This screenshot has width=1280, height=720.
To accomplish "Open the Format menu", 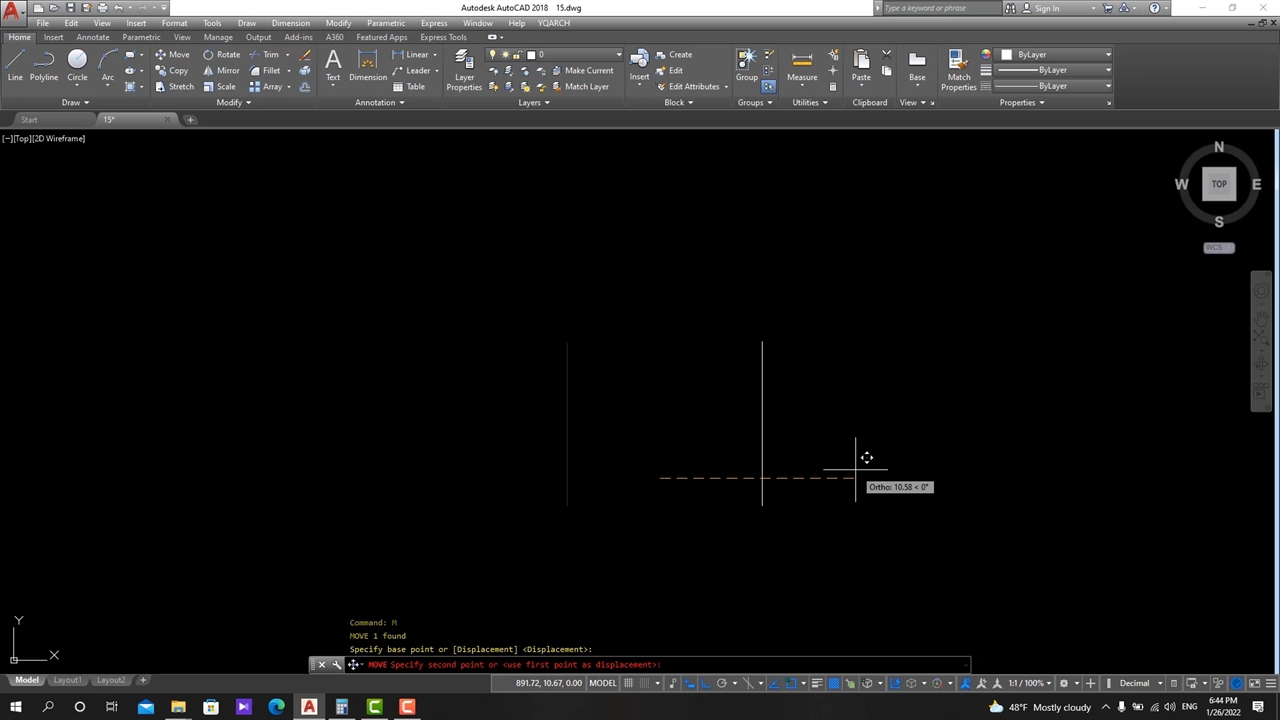I will click(174, 23).
